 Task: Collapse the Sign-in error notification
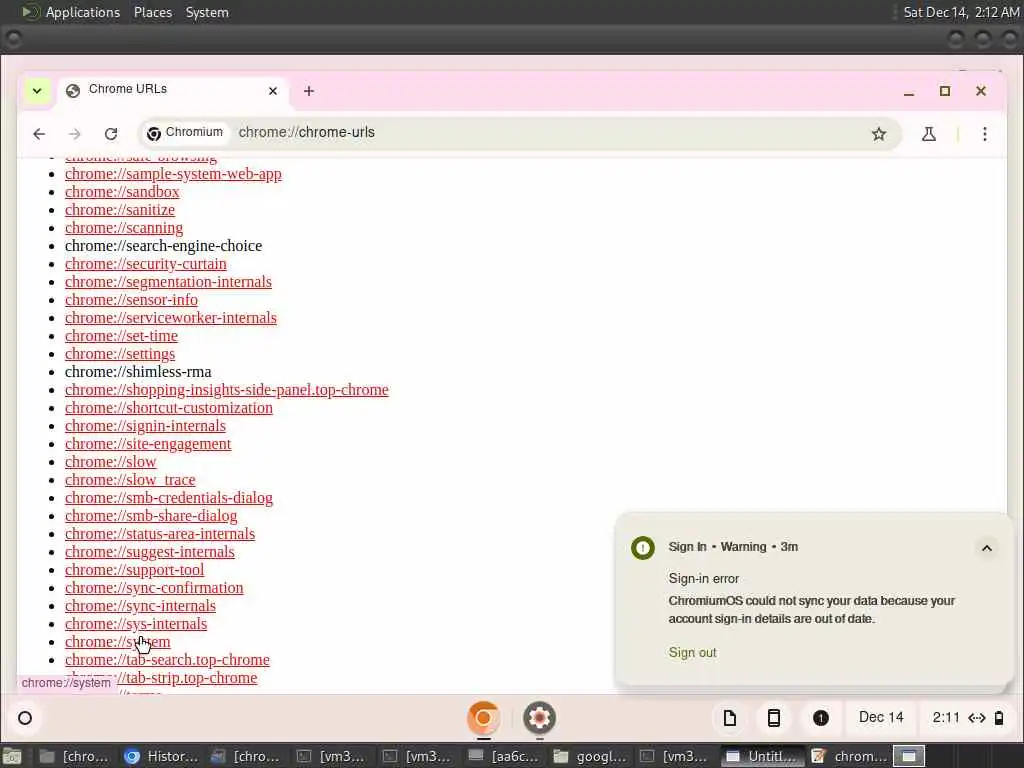click(987, 548)
